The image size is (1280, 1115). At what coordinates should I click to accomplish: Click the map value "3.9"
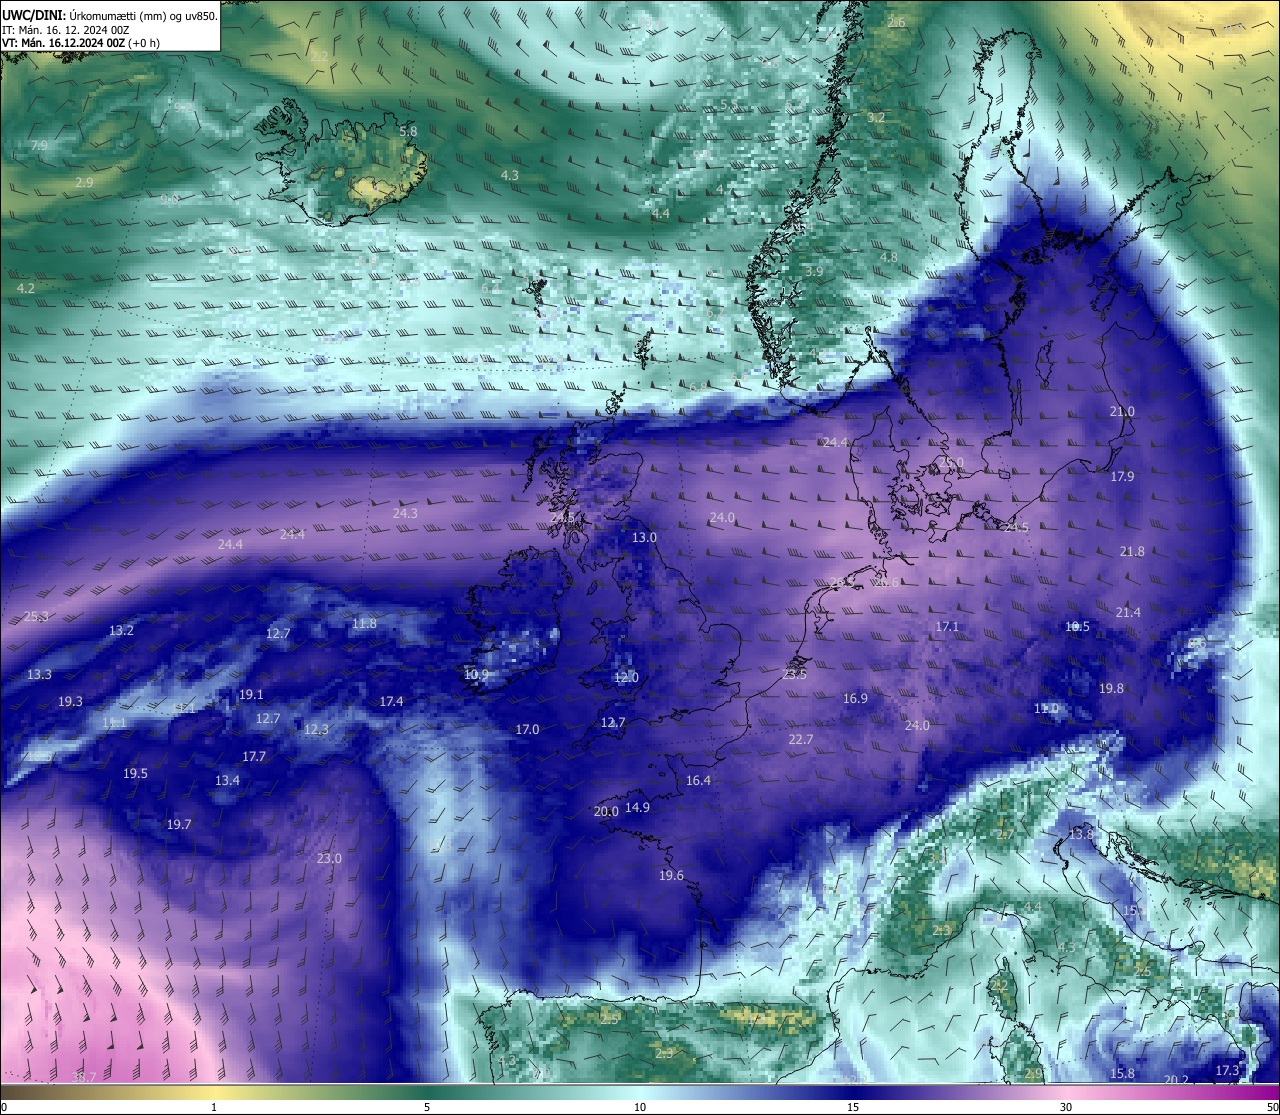pyautogui.click(x=814, y=272)
